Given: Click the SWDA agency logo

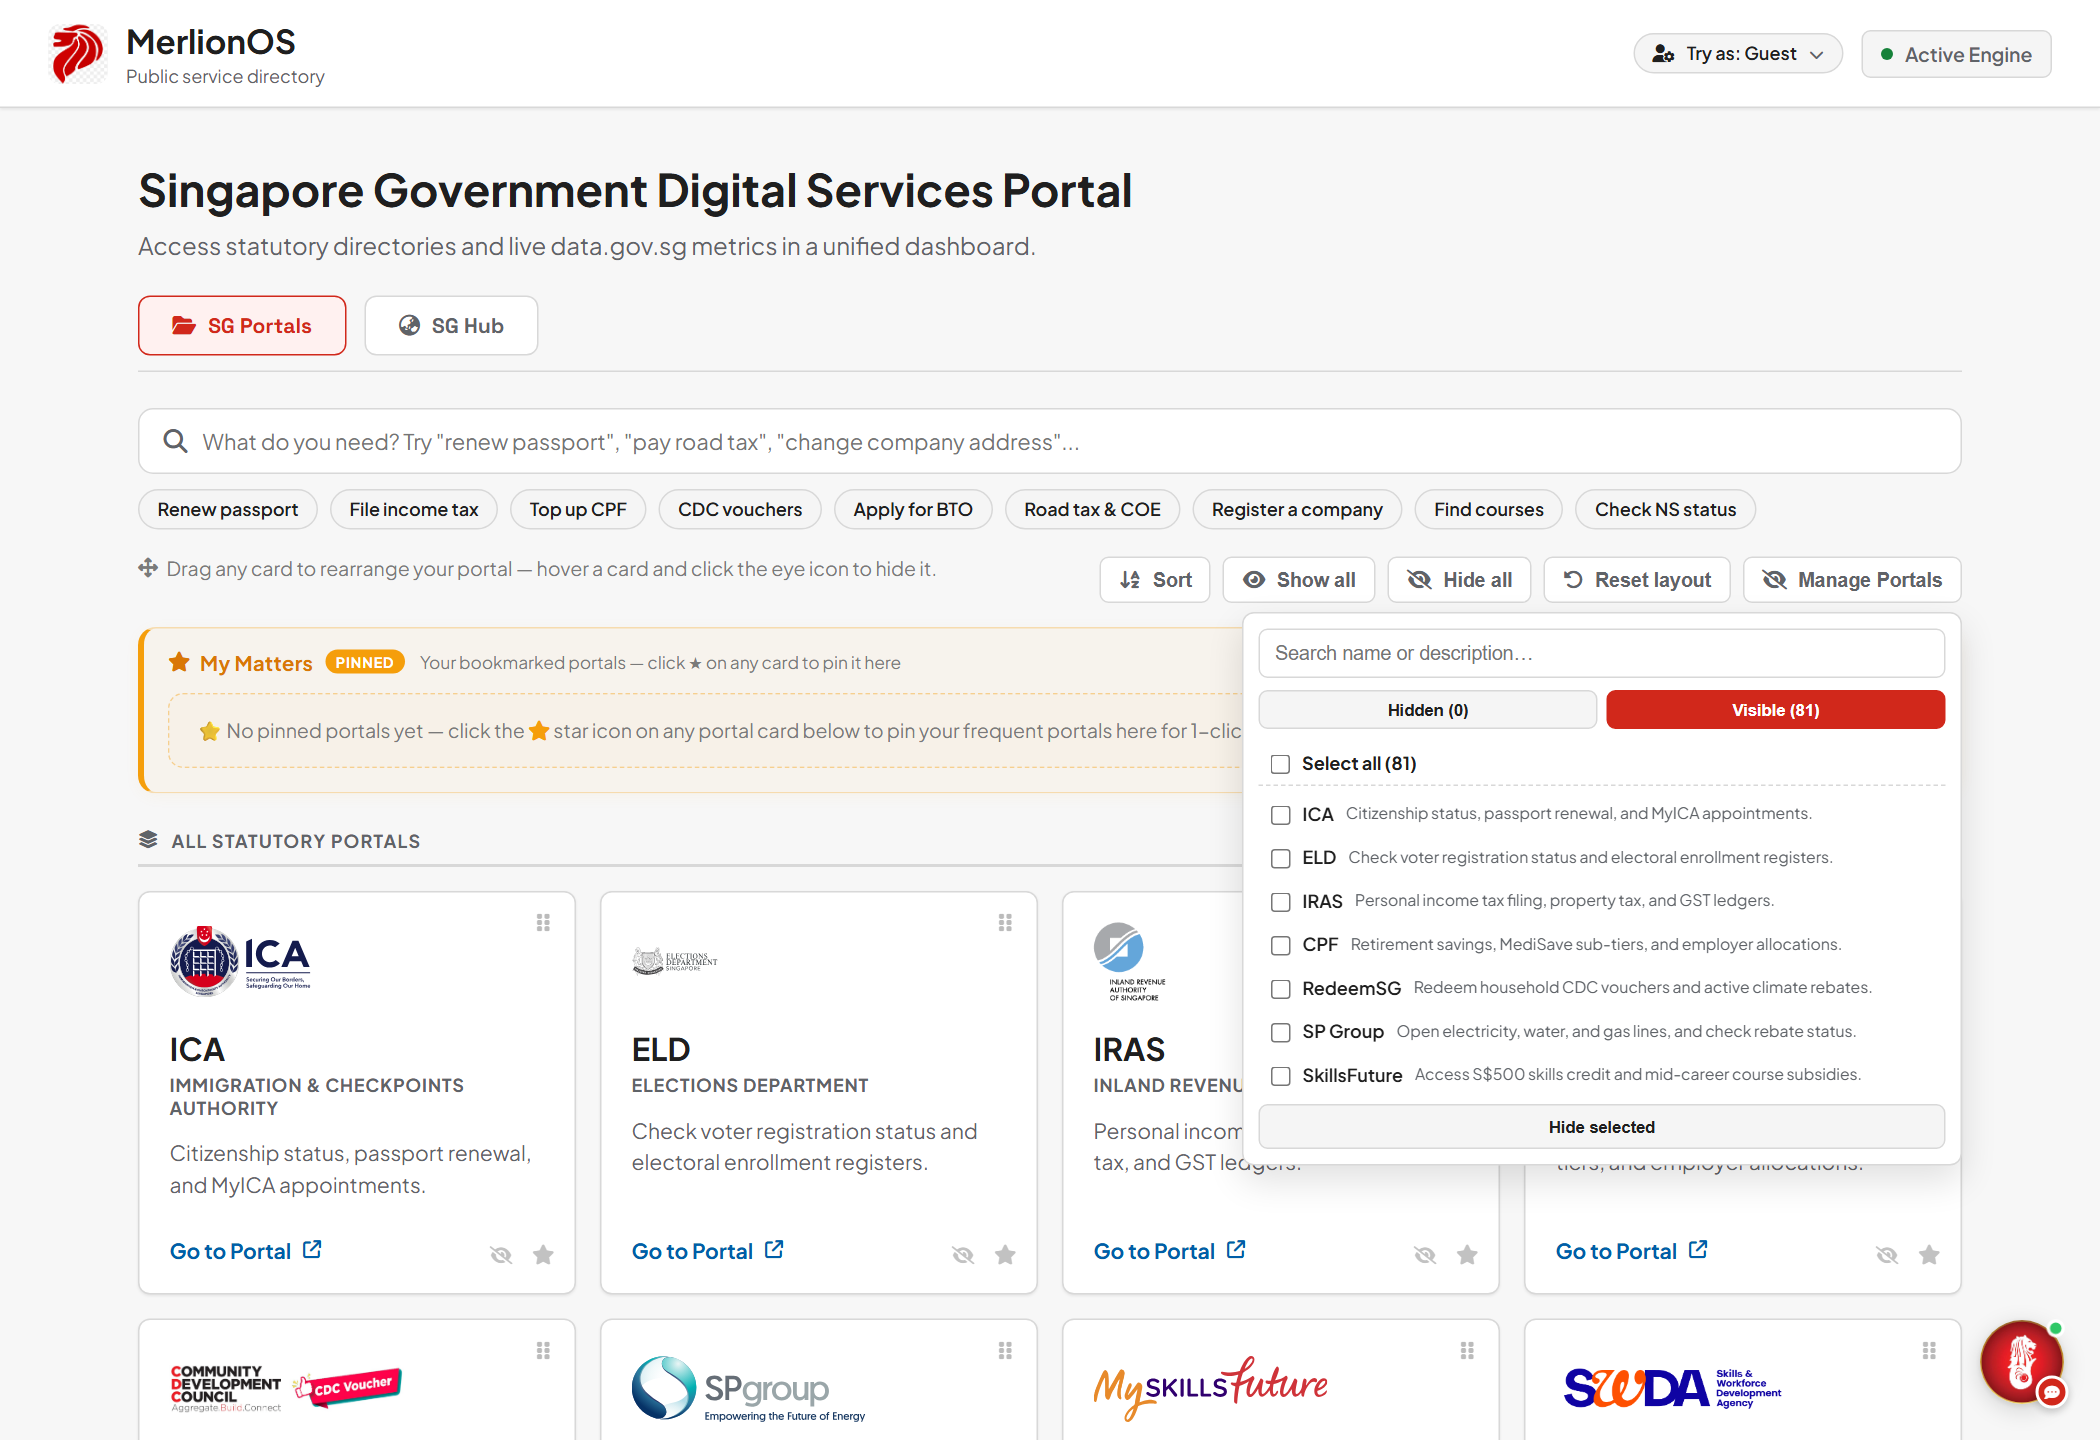Looking at the screenshot, I should [1673, 1388].
